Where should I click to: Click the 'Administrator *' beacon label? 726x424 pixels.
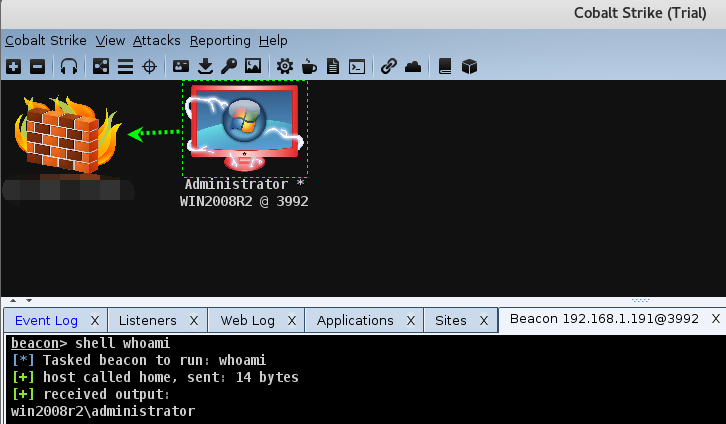point(244,184)
